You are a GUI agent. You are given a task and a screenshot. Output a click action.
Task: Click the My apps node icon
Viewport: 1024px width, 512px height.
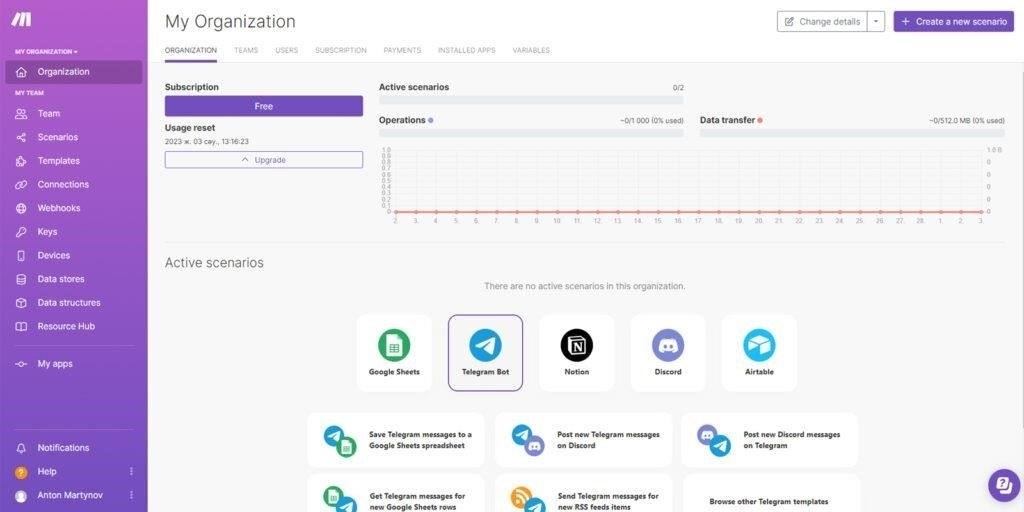tap(21, 364)
